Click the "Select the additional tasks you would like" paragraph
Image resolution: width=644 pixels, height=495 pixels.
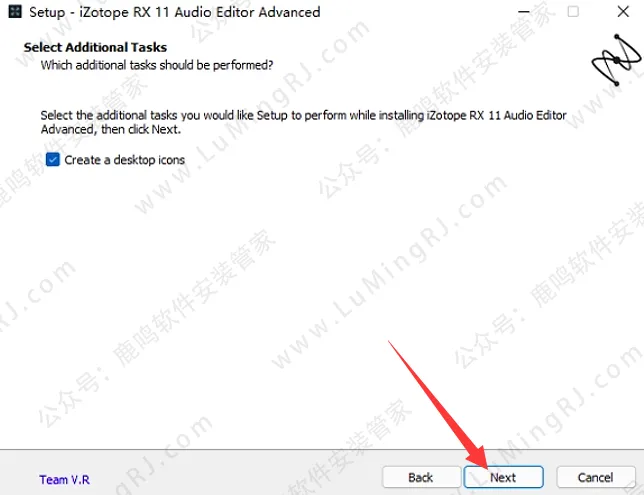(304, 122)
